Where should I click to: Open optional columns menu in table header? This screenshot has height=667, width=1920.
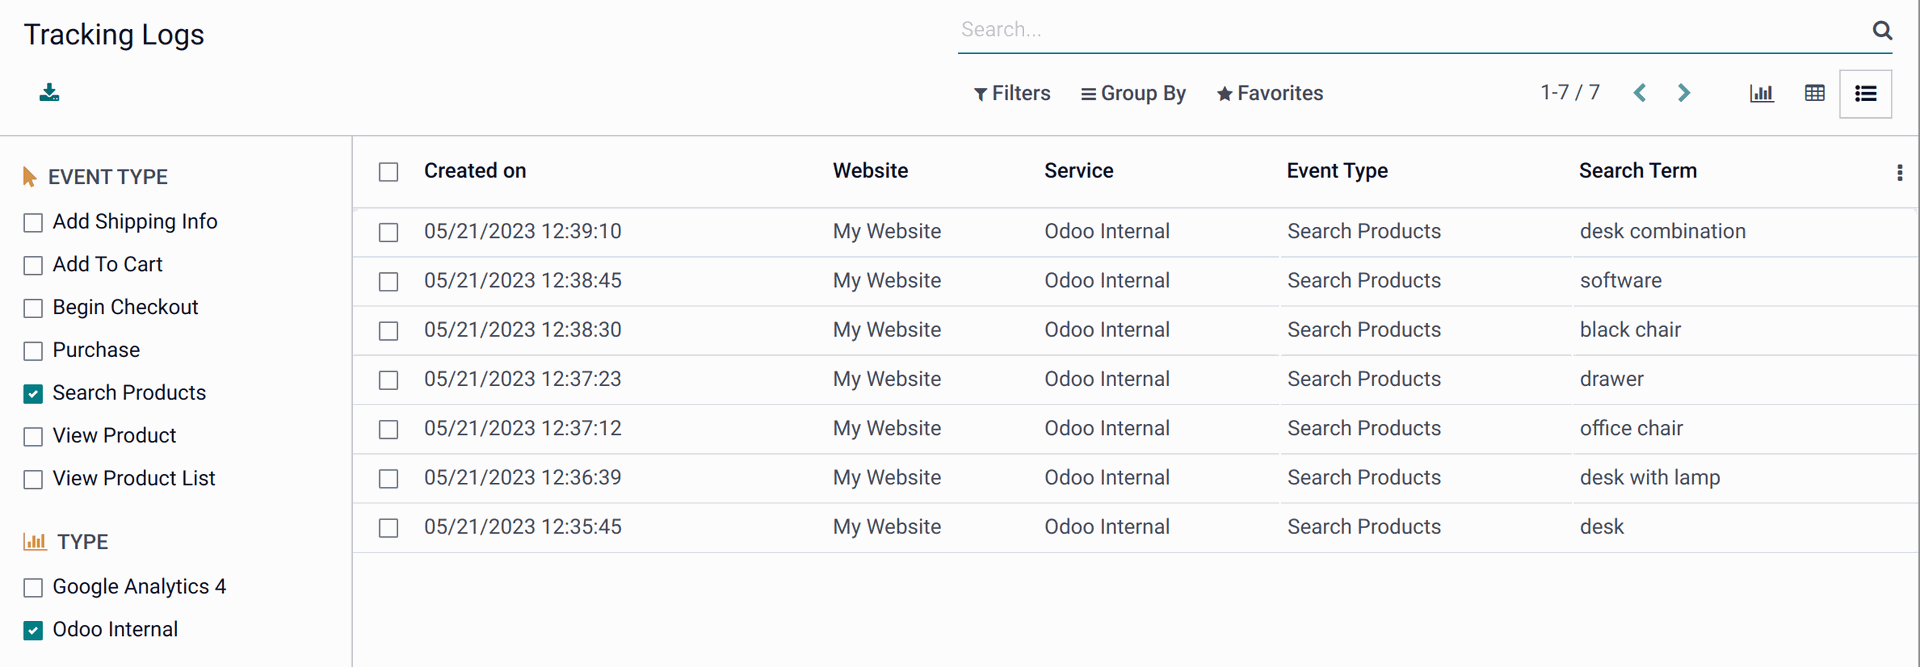pos(1900,173)
